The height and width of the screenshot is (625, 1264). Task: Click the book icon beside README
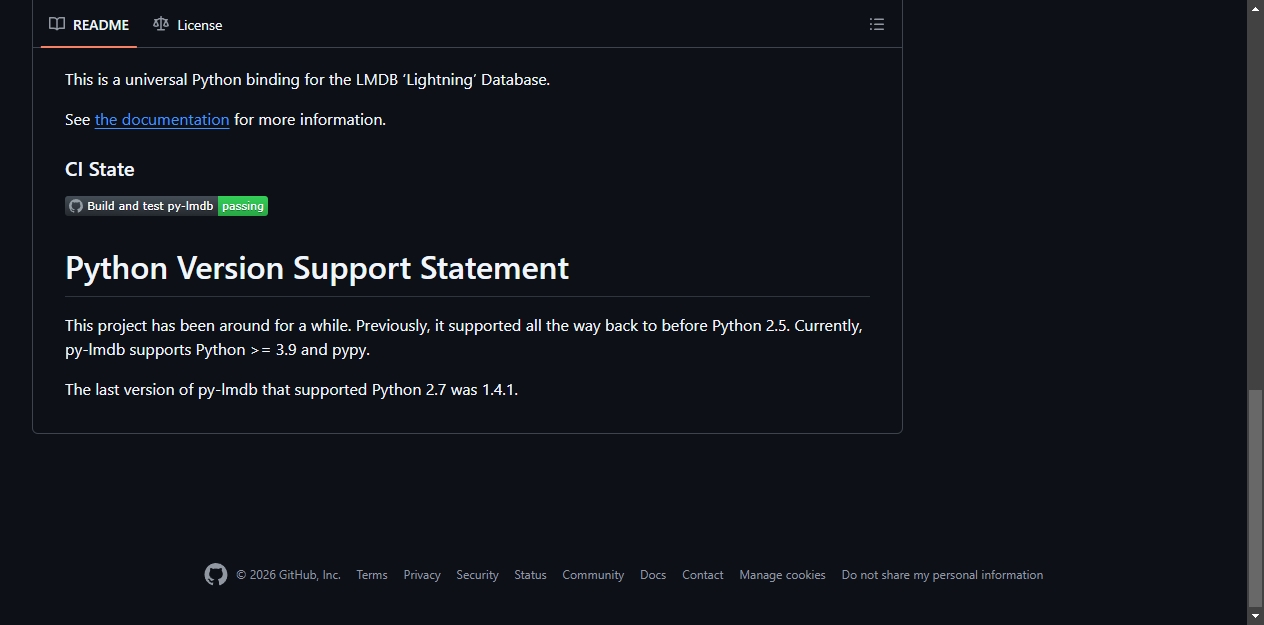click(57, 24)
